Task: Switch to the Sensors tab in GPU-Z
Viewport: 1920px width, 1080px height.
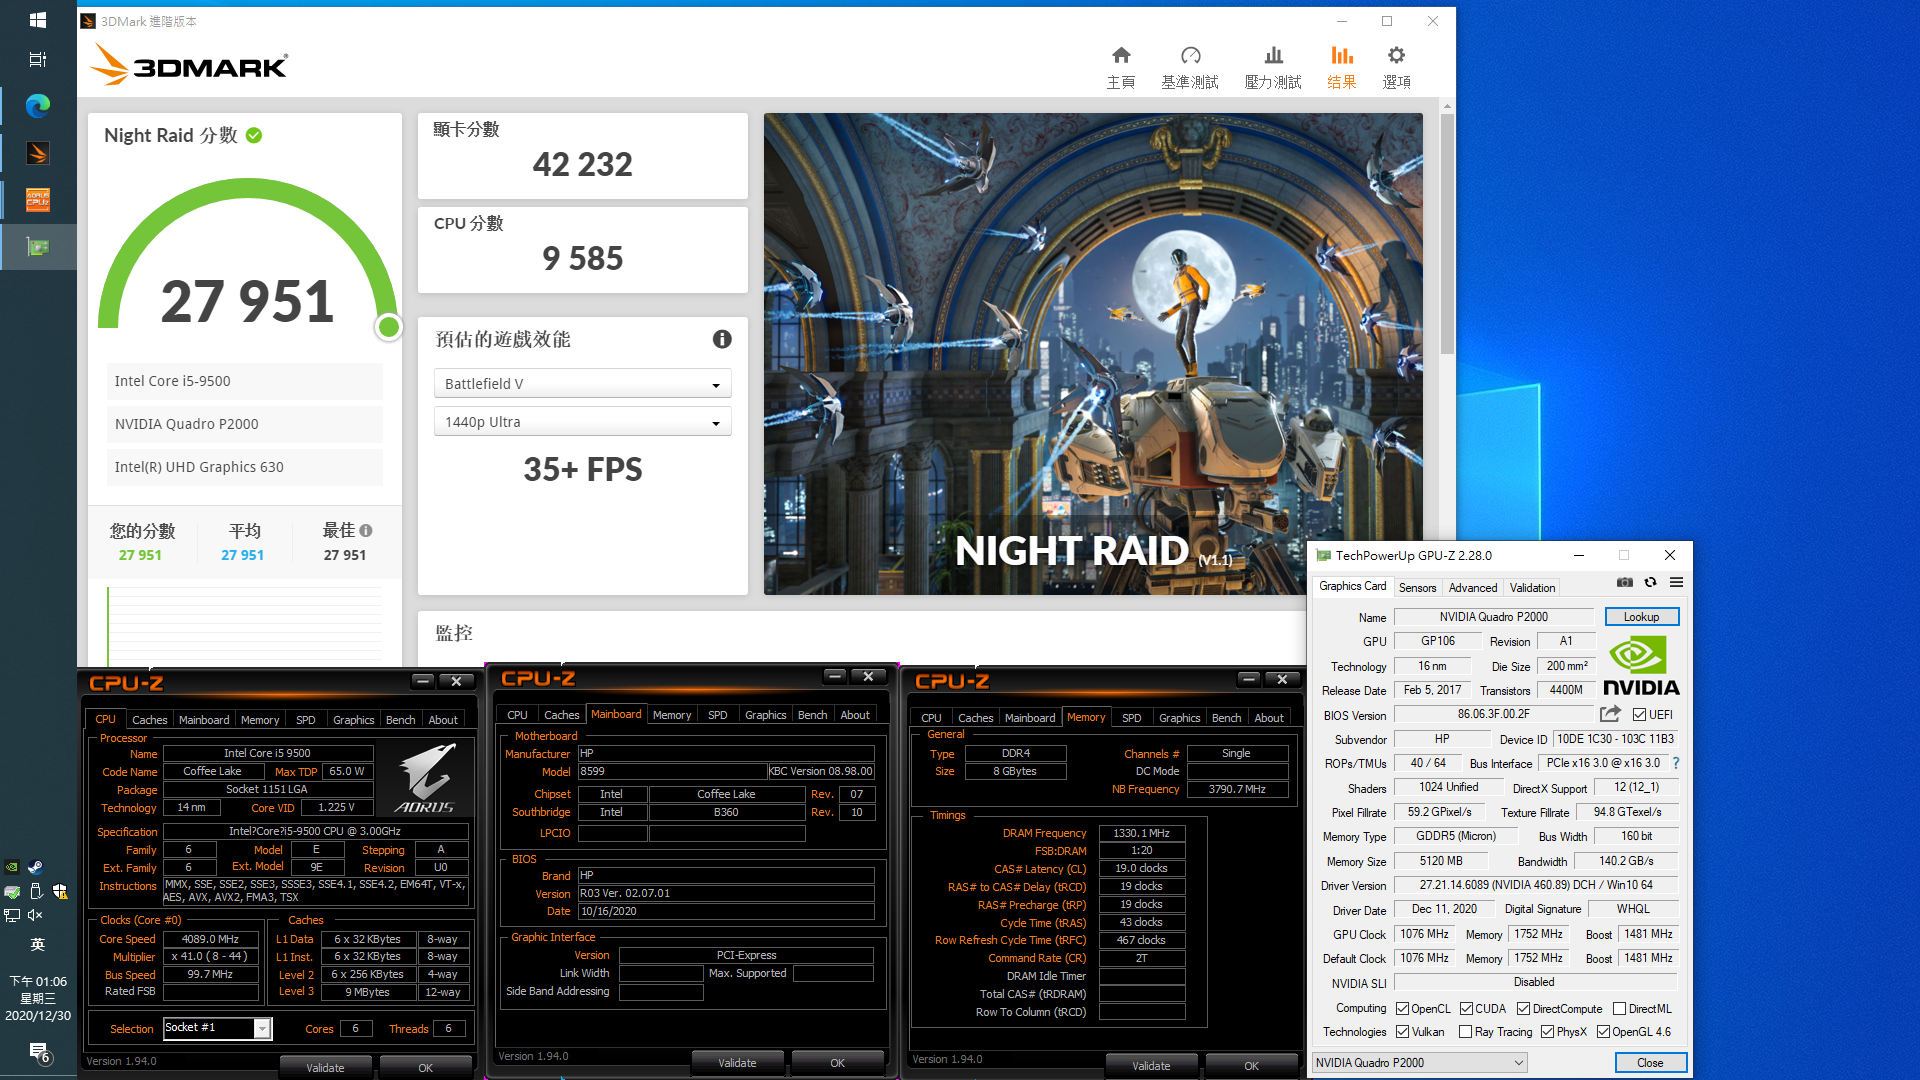Action: coord(1417,588)
